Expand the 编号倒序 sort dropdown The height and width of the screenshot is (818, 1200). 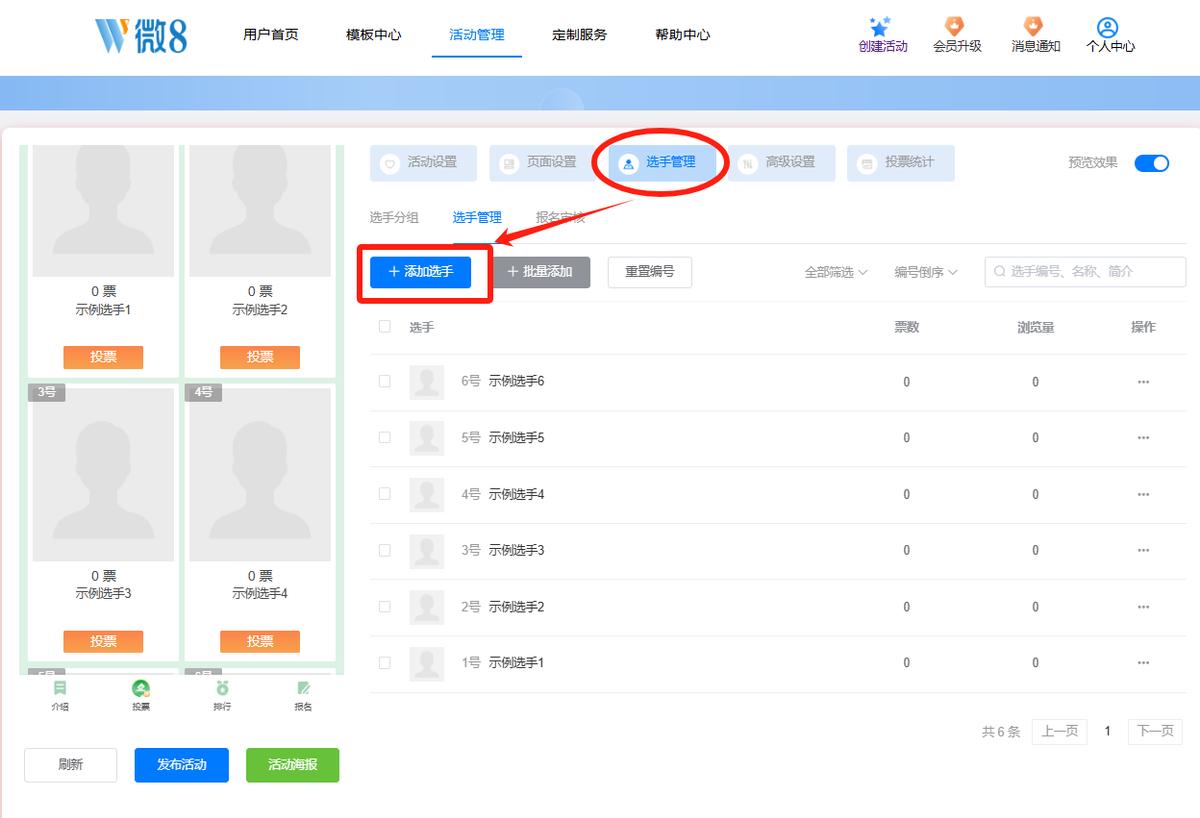click(926, 272)
